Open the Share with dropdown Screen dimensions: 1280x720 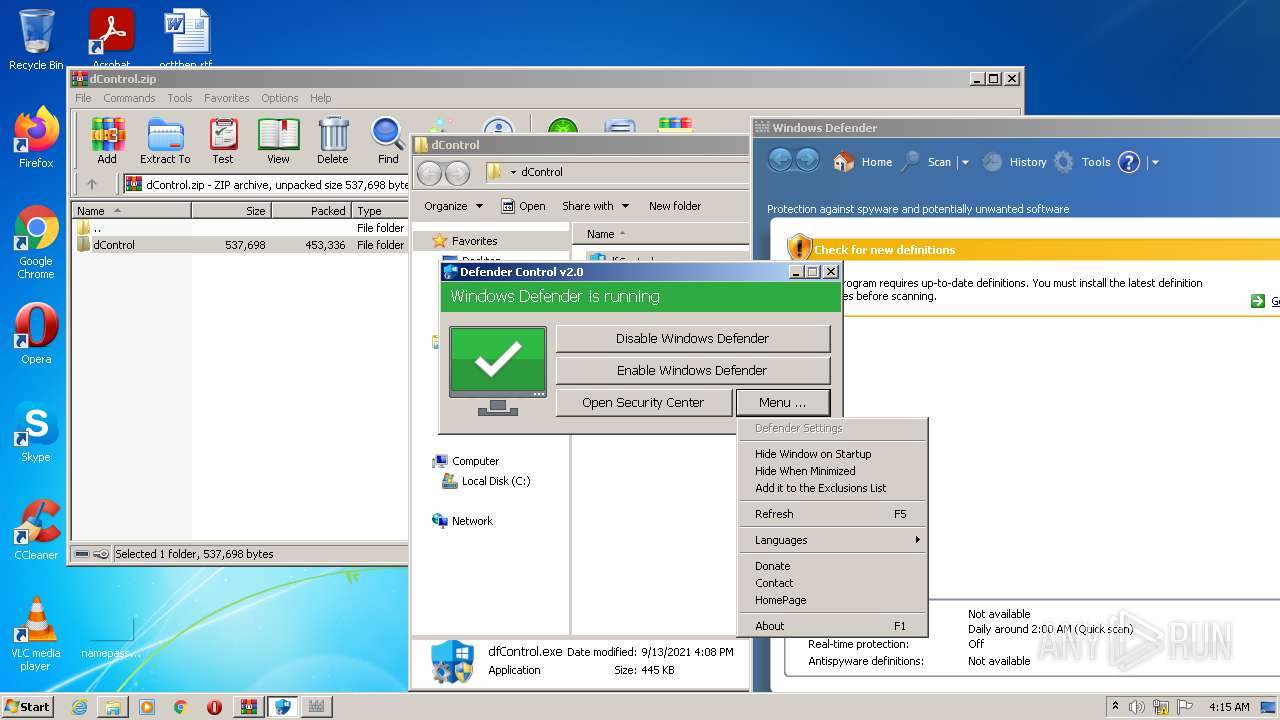[596, 206]
